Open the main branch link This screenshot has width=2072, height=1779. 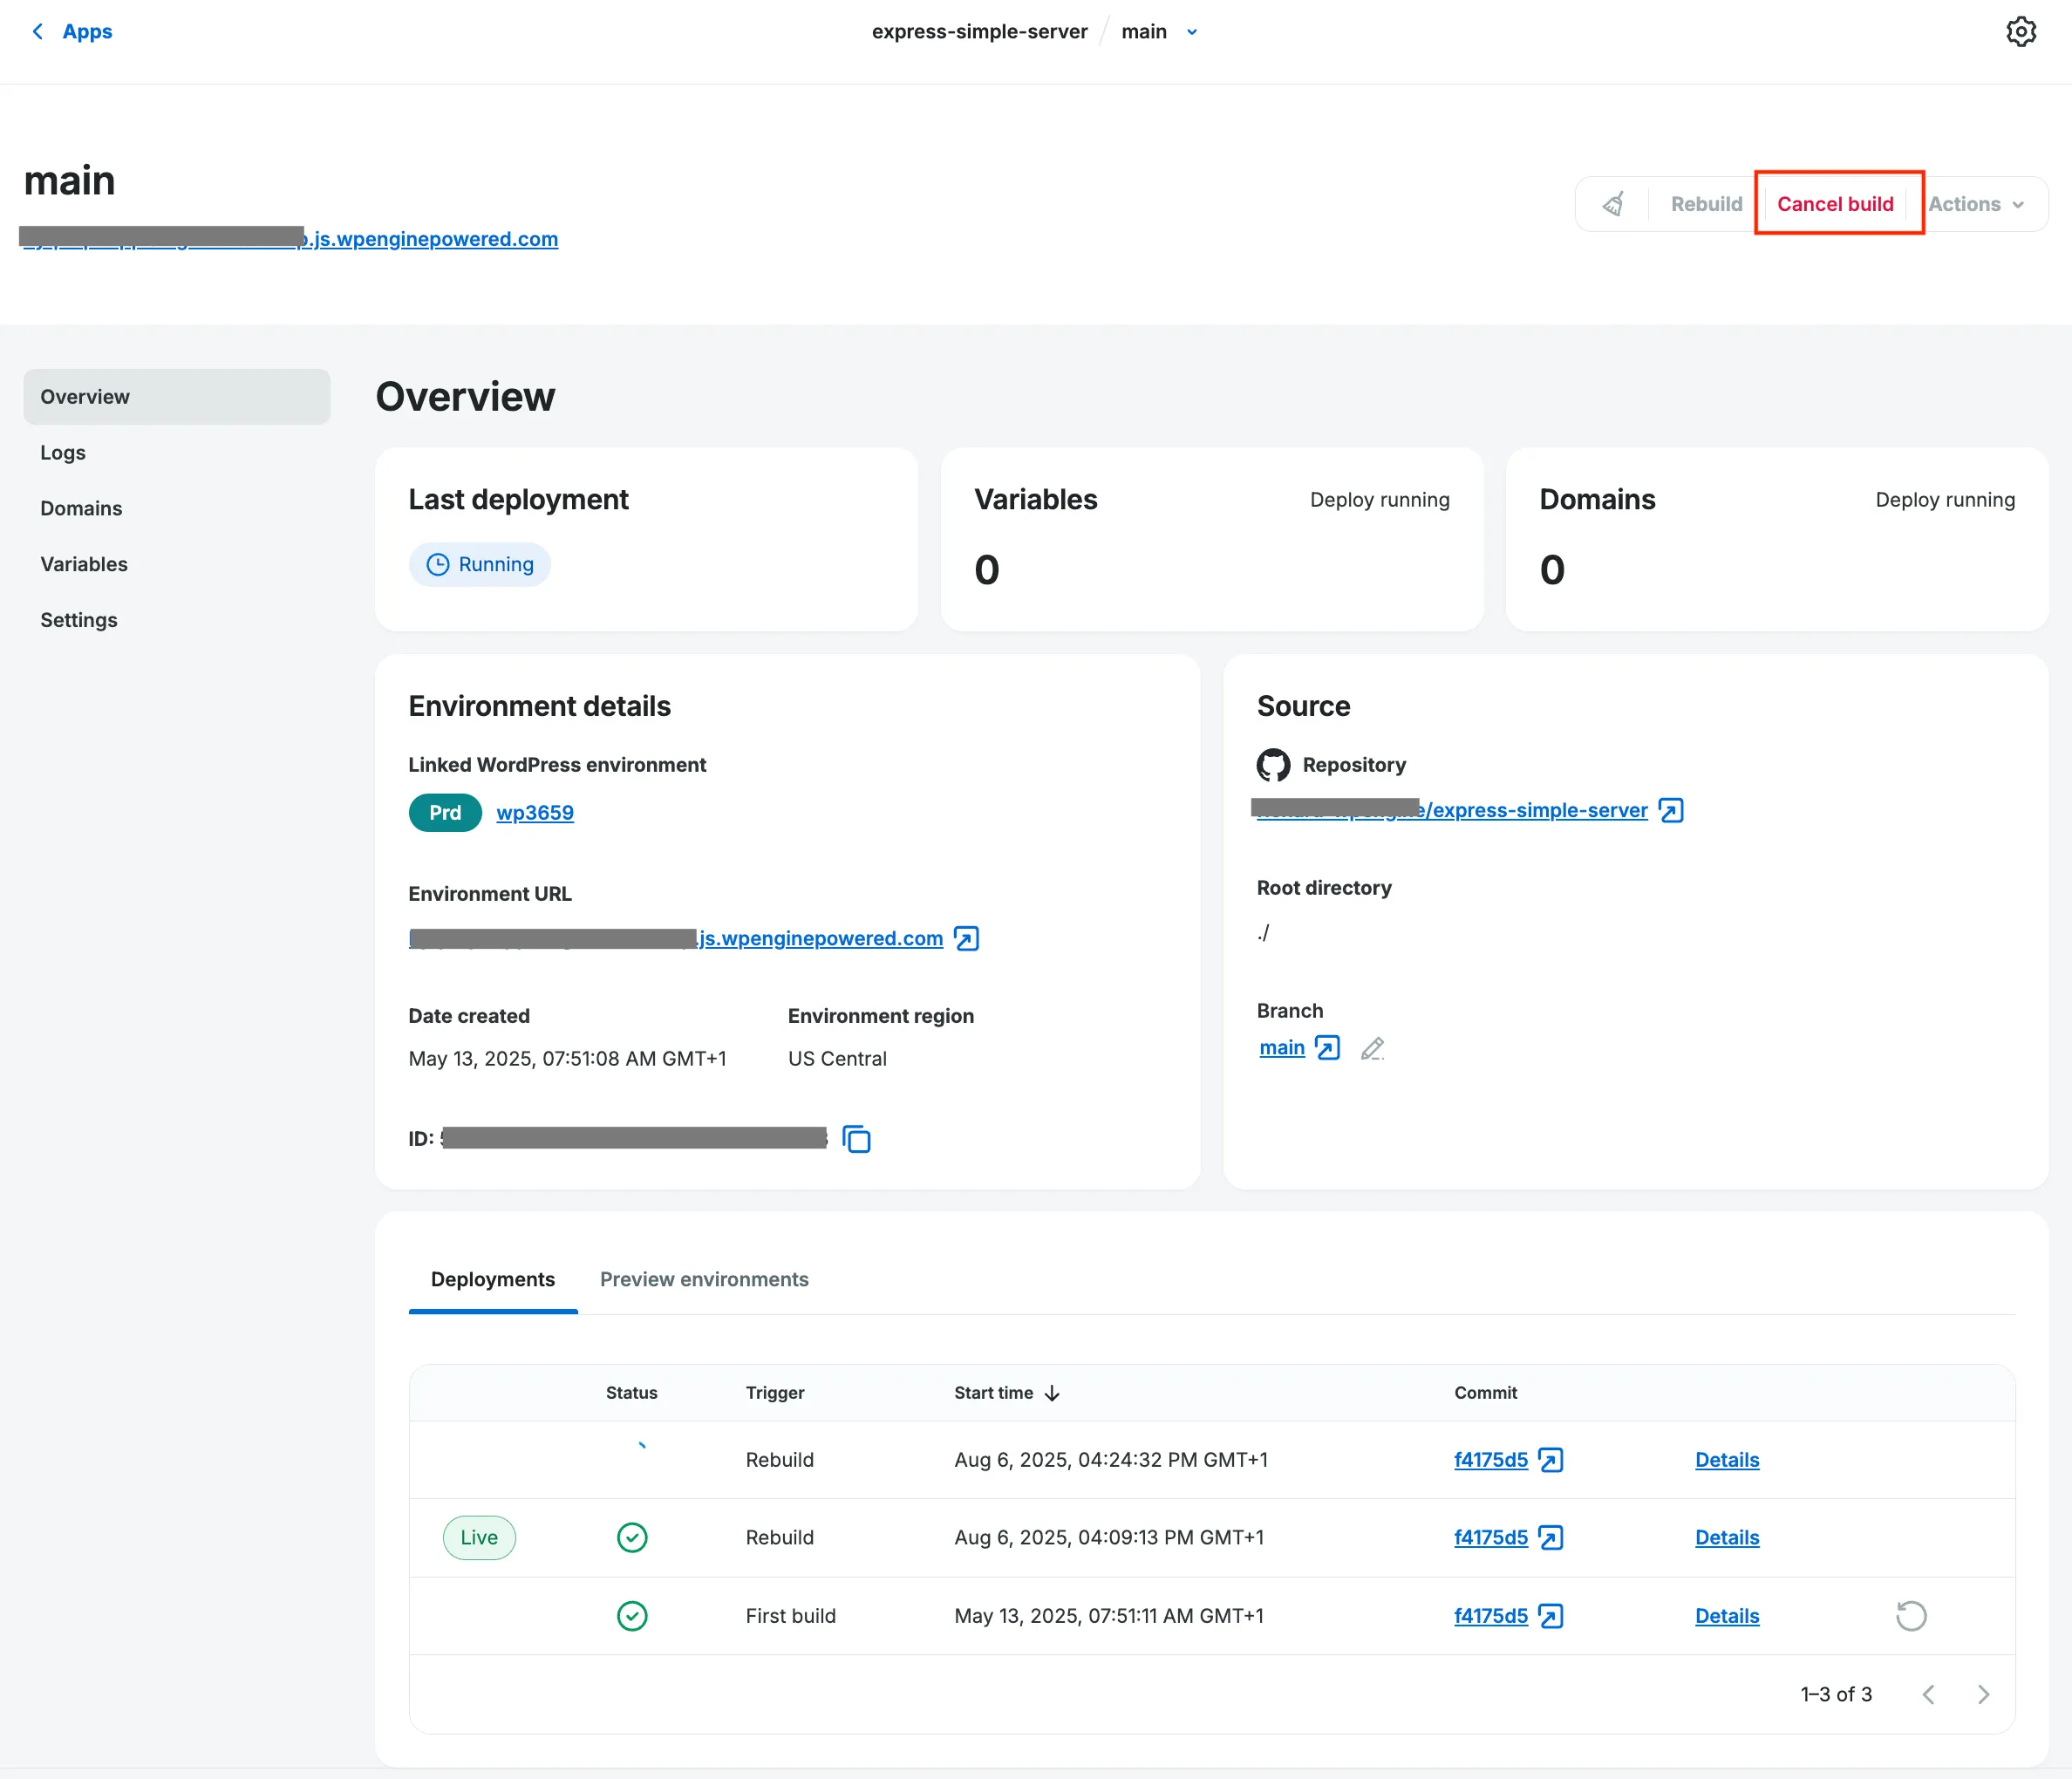1282,1047
